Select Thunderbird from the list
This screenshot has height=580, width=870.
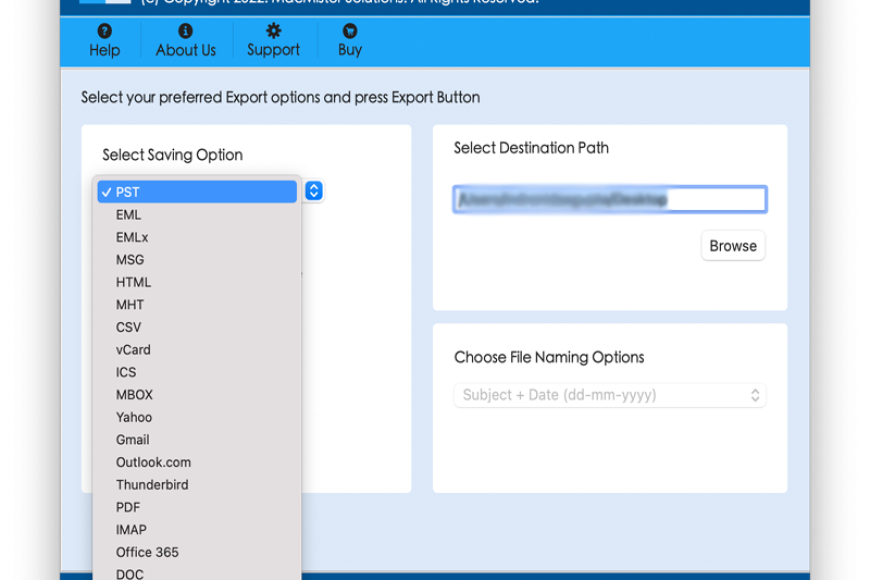tap(152, 485)
